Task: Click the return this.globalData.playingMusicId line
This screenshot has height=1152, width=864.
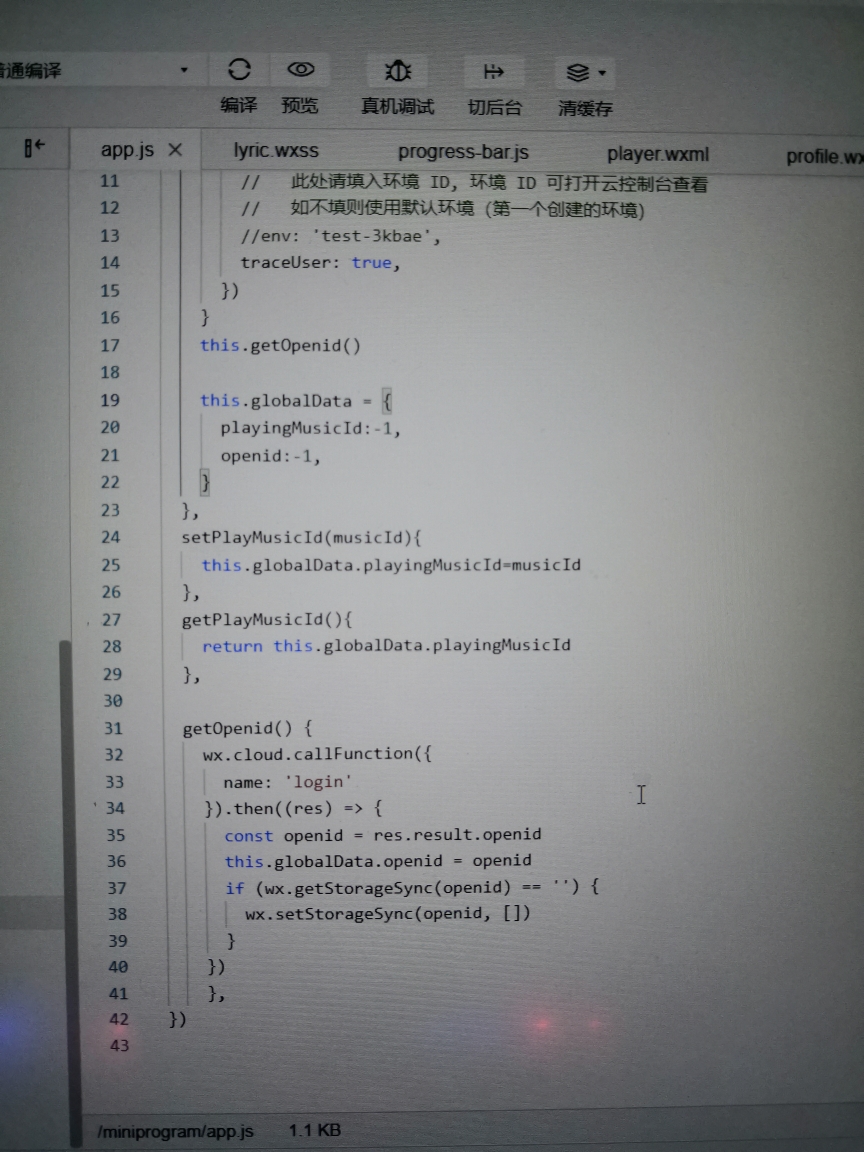Action: (386, 646)
